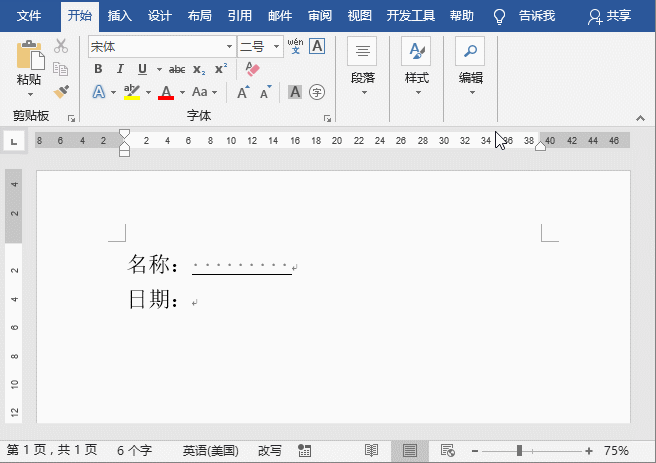The width and height of the screenshot is (656, 463).
Task: Open the font name dropdown 宋体
Action: (229, 46)
